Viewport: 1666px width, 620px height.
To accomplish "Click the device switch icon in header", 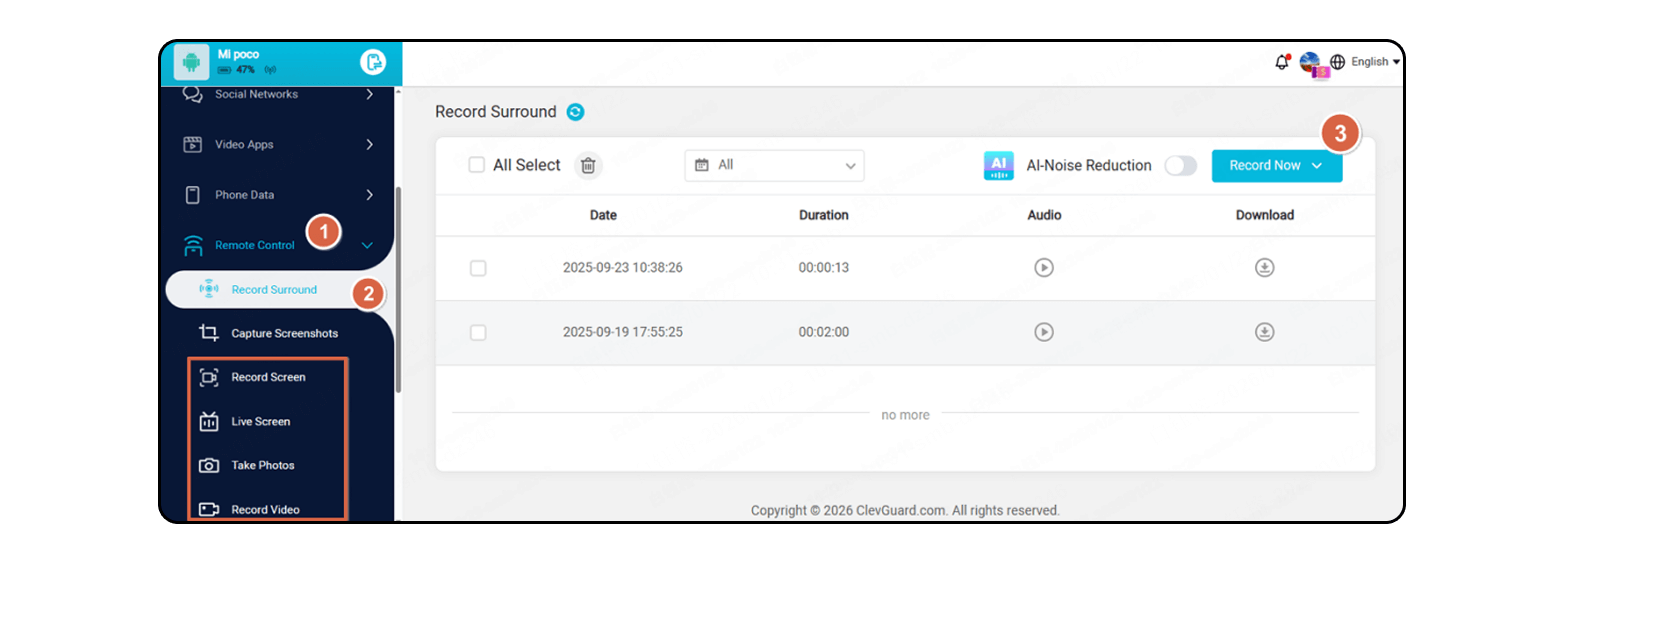I will (373, 63).
